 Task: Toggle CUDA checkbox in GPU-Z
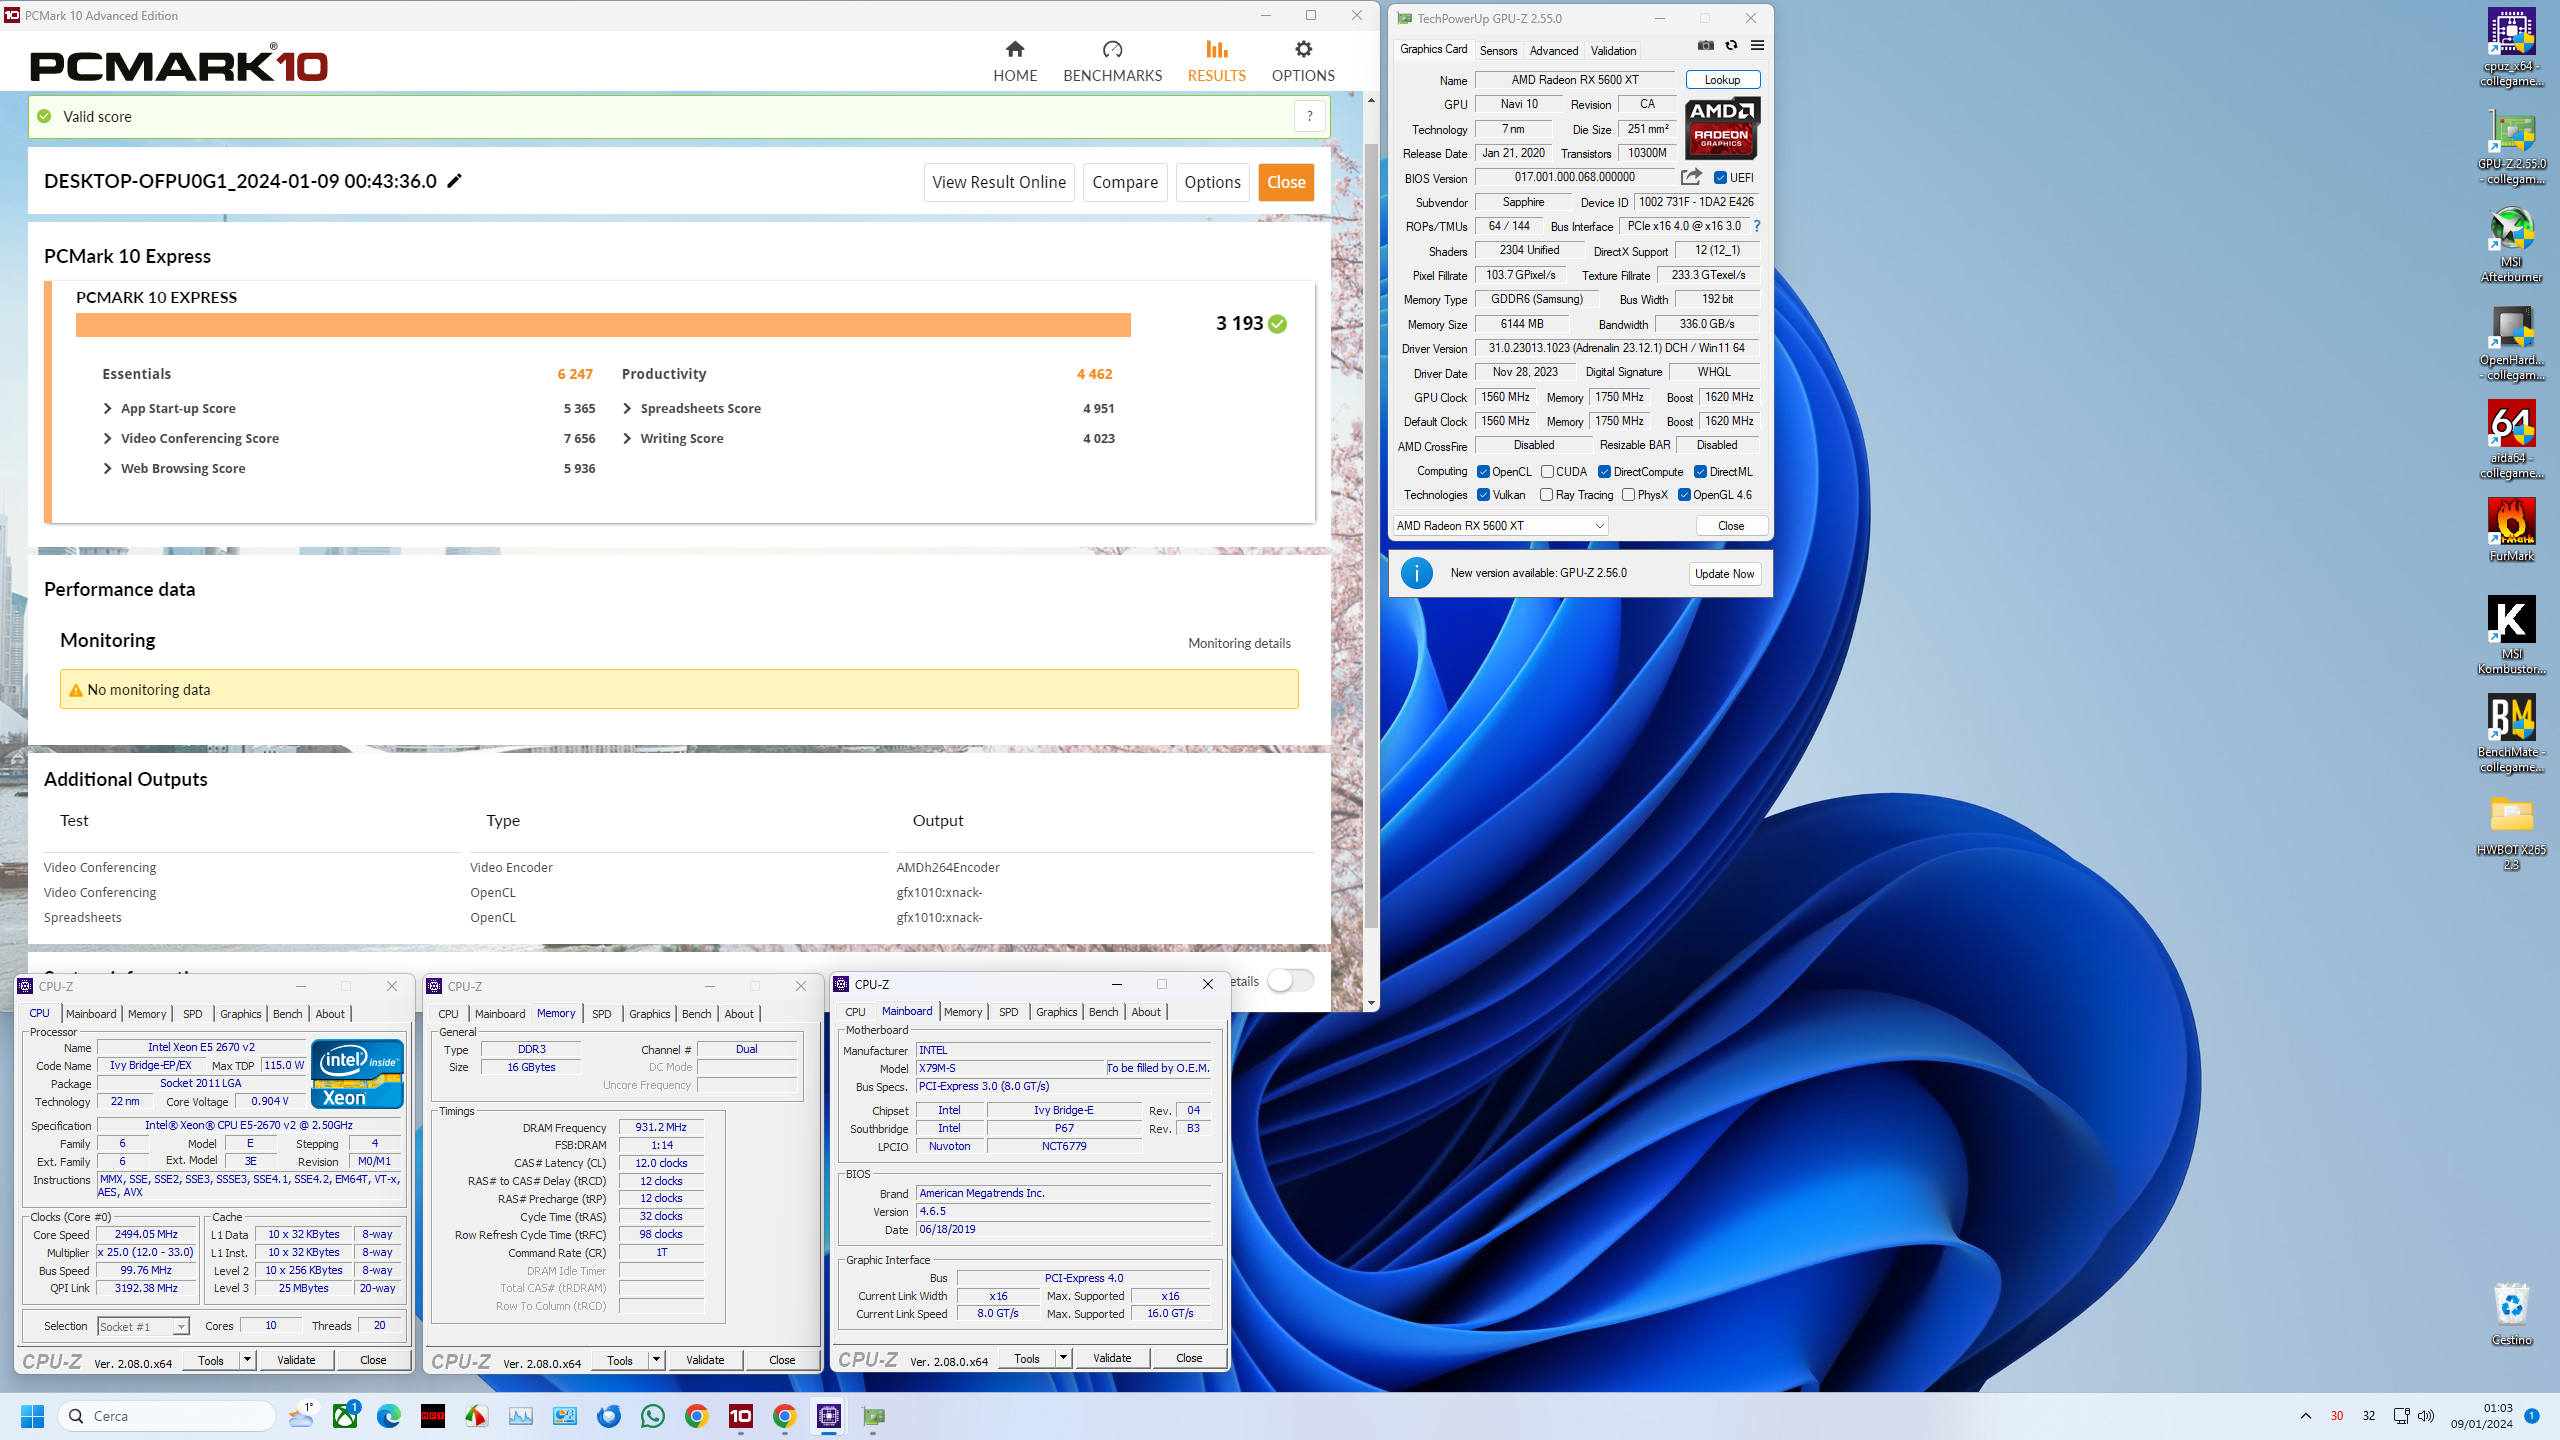pos(1547,472)
